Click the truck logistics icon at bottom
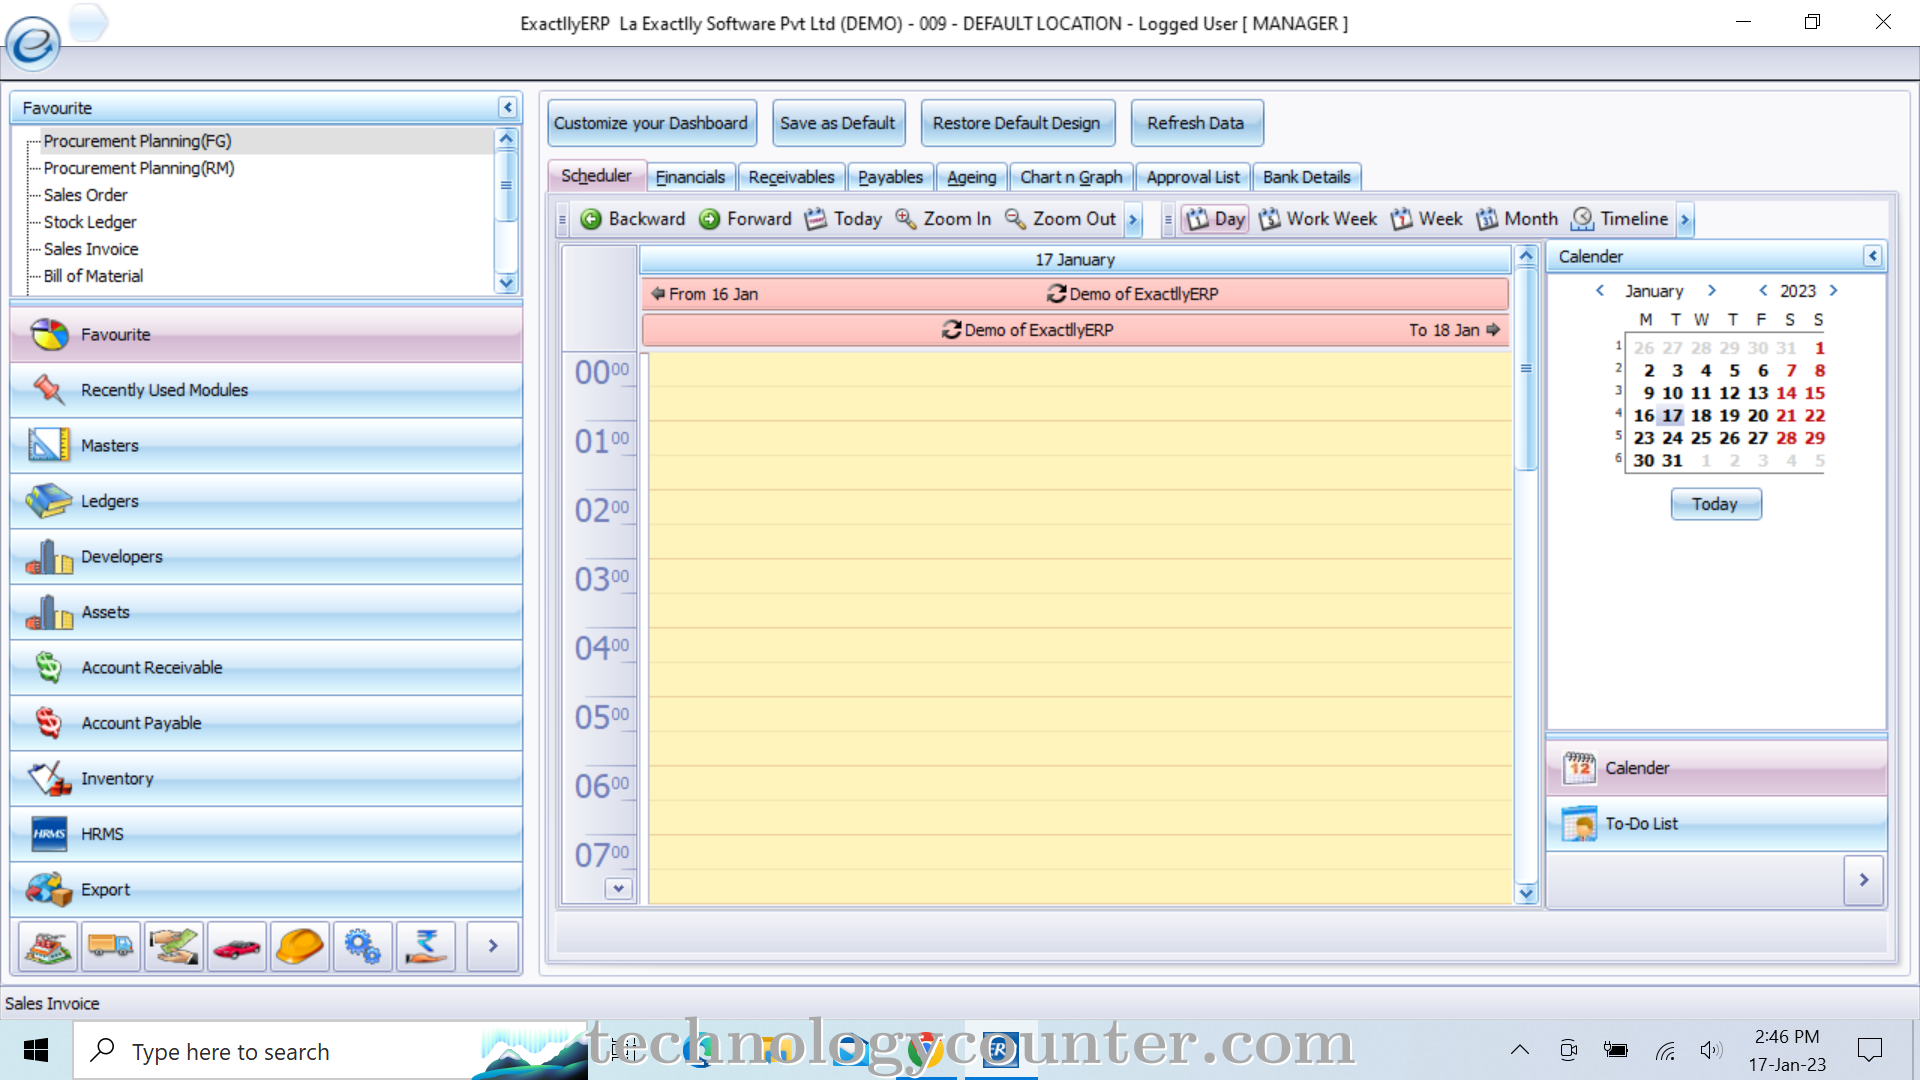The height and width of the screenshot is (1080, 1920). click(x=110, y=946)
